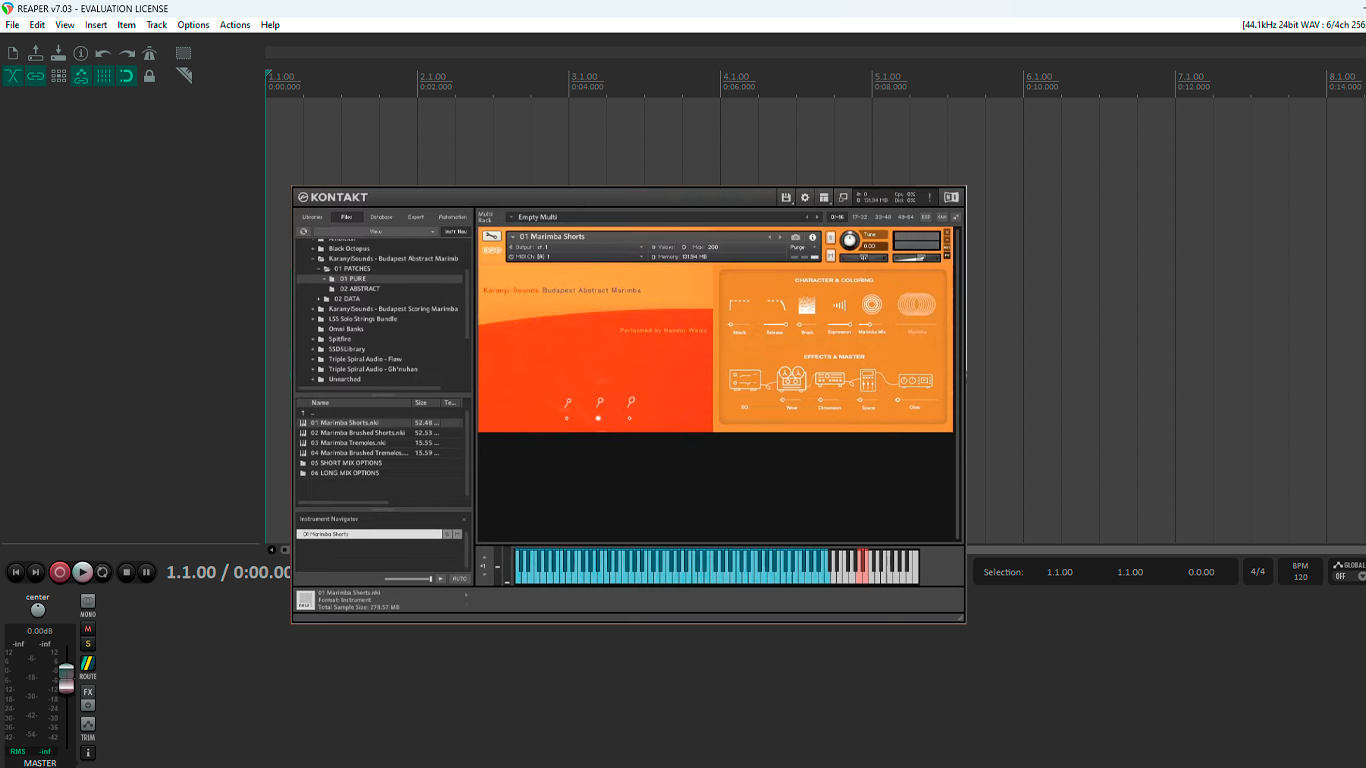This screenshot has height=768, width=1366.
Task: Collapse the 01 PATCHES folder
Action: point(319,269)
